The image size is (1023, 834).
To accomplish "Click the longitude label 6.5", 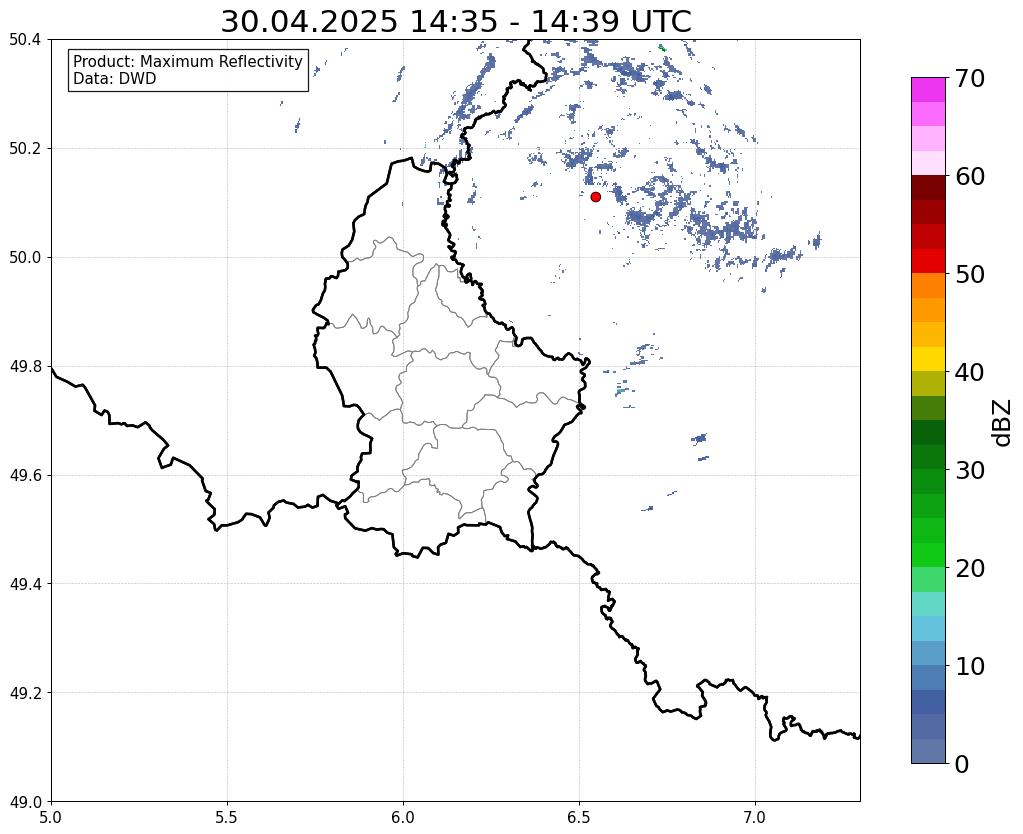I will click(x=579, y=817).
